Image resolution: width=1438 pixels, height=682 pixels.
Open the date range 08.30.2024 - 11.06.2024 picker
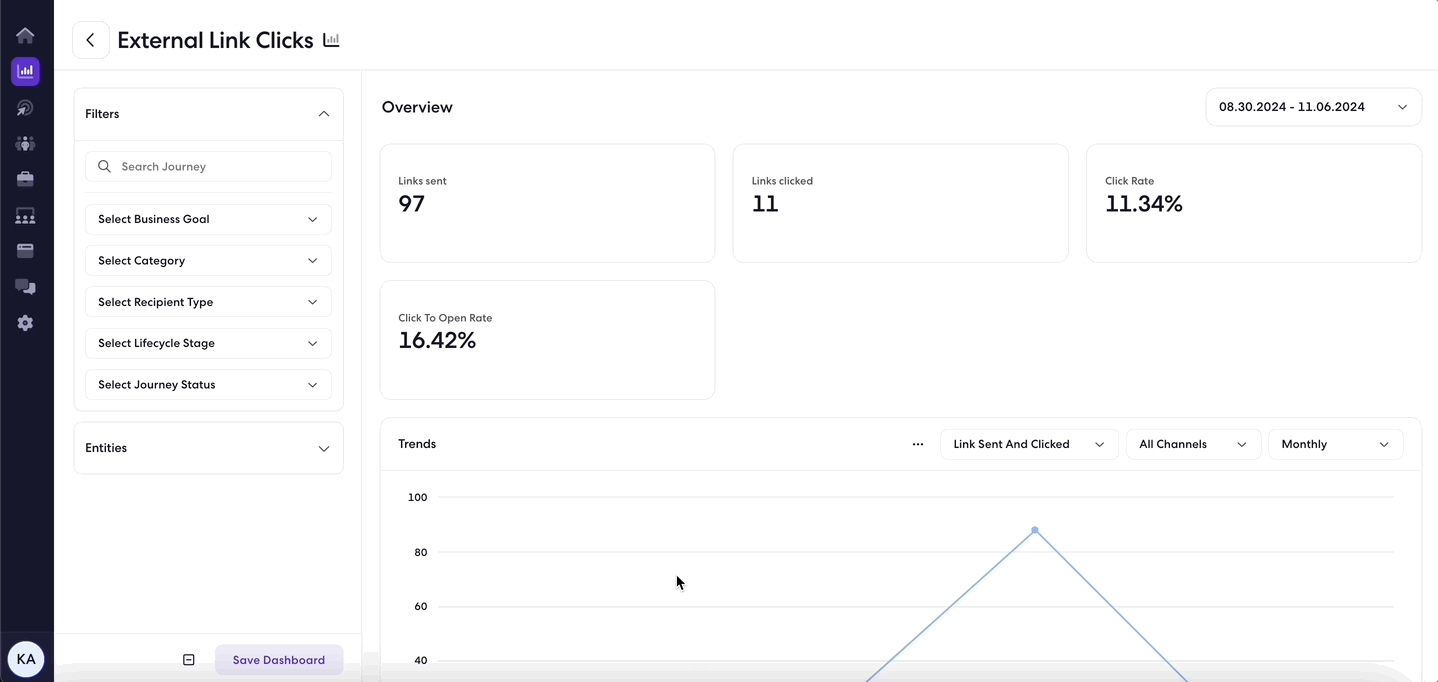(x=1313, y=107)
